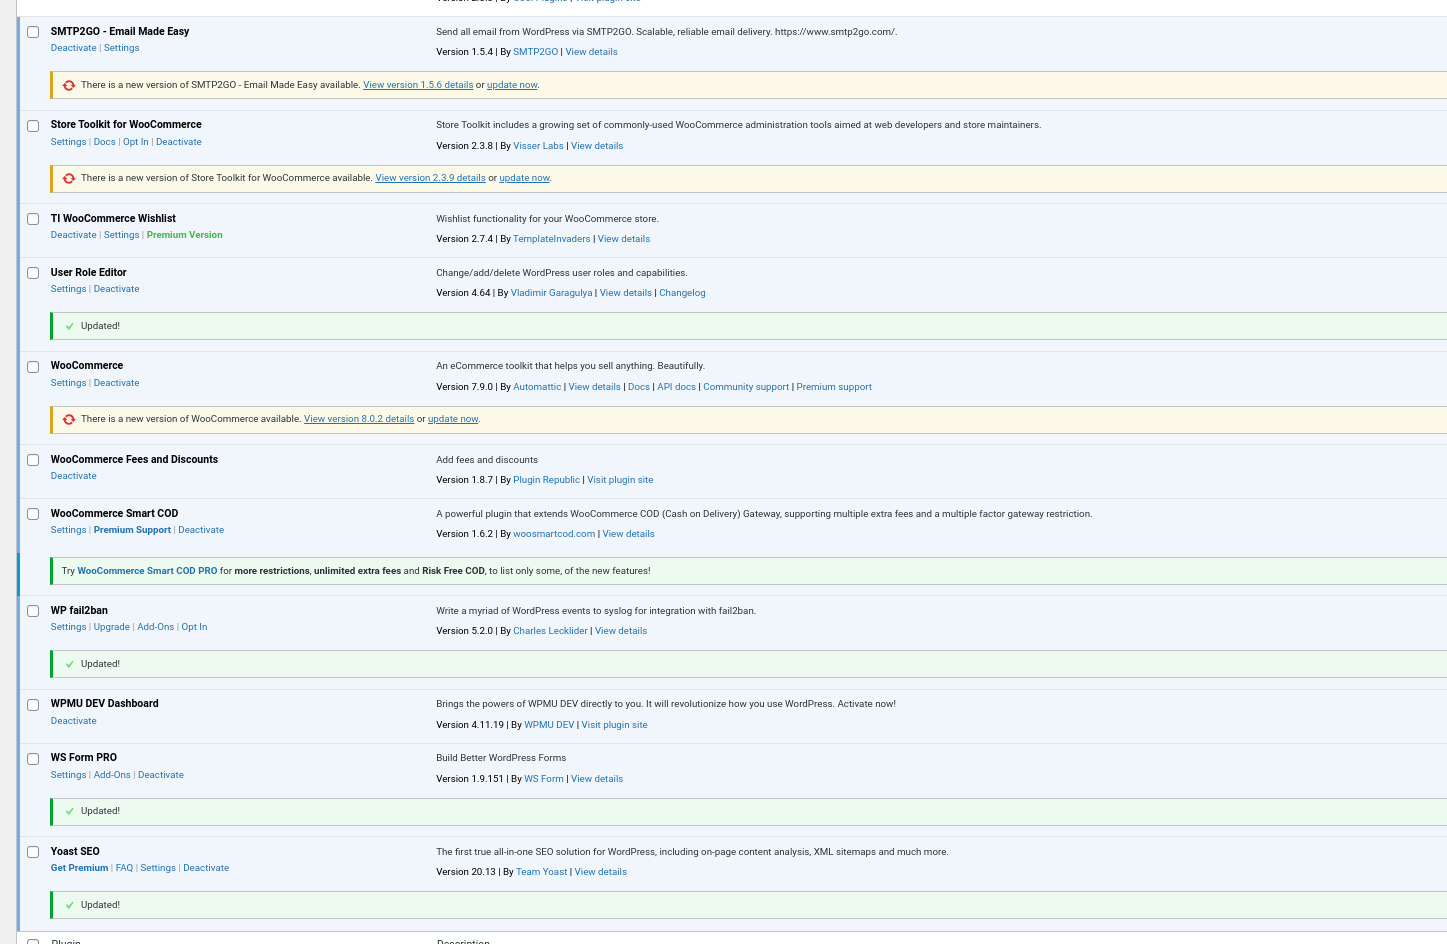Click the green checkmark under WP fail2ban
Image resolution: width=1447 pixels, height=944 pixels.
pos(69,664)
